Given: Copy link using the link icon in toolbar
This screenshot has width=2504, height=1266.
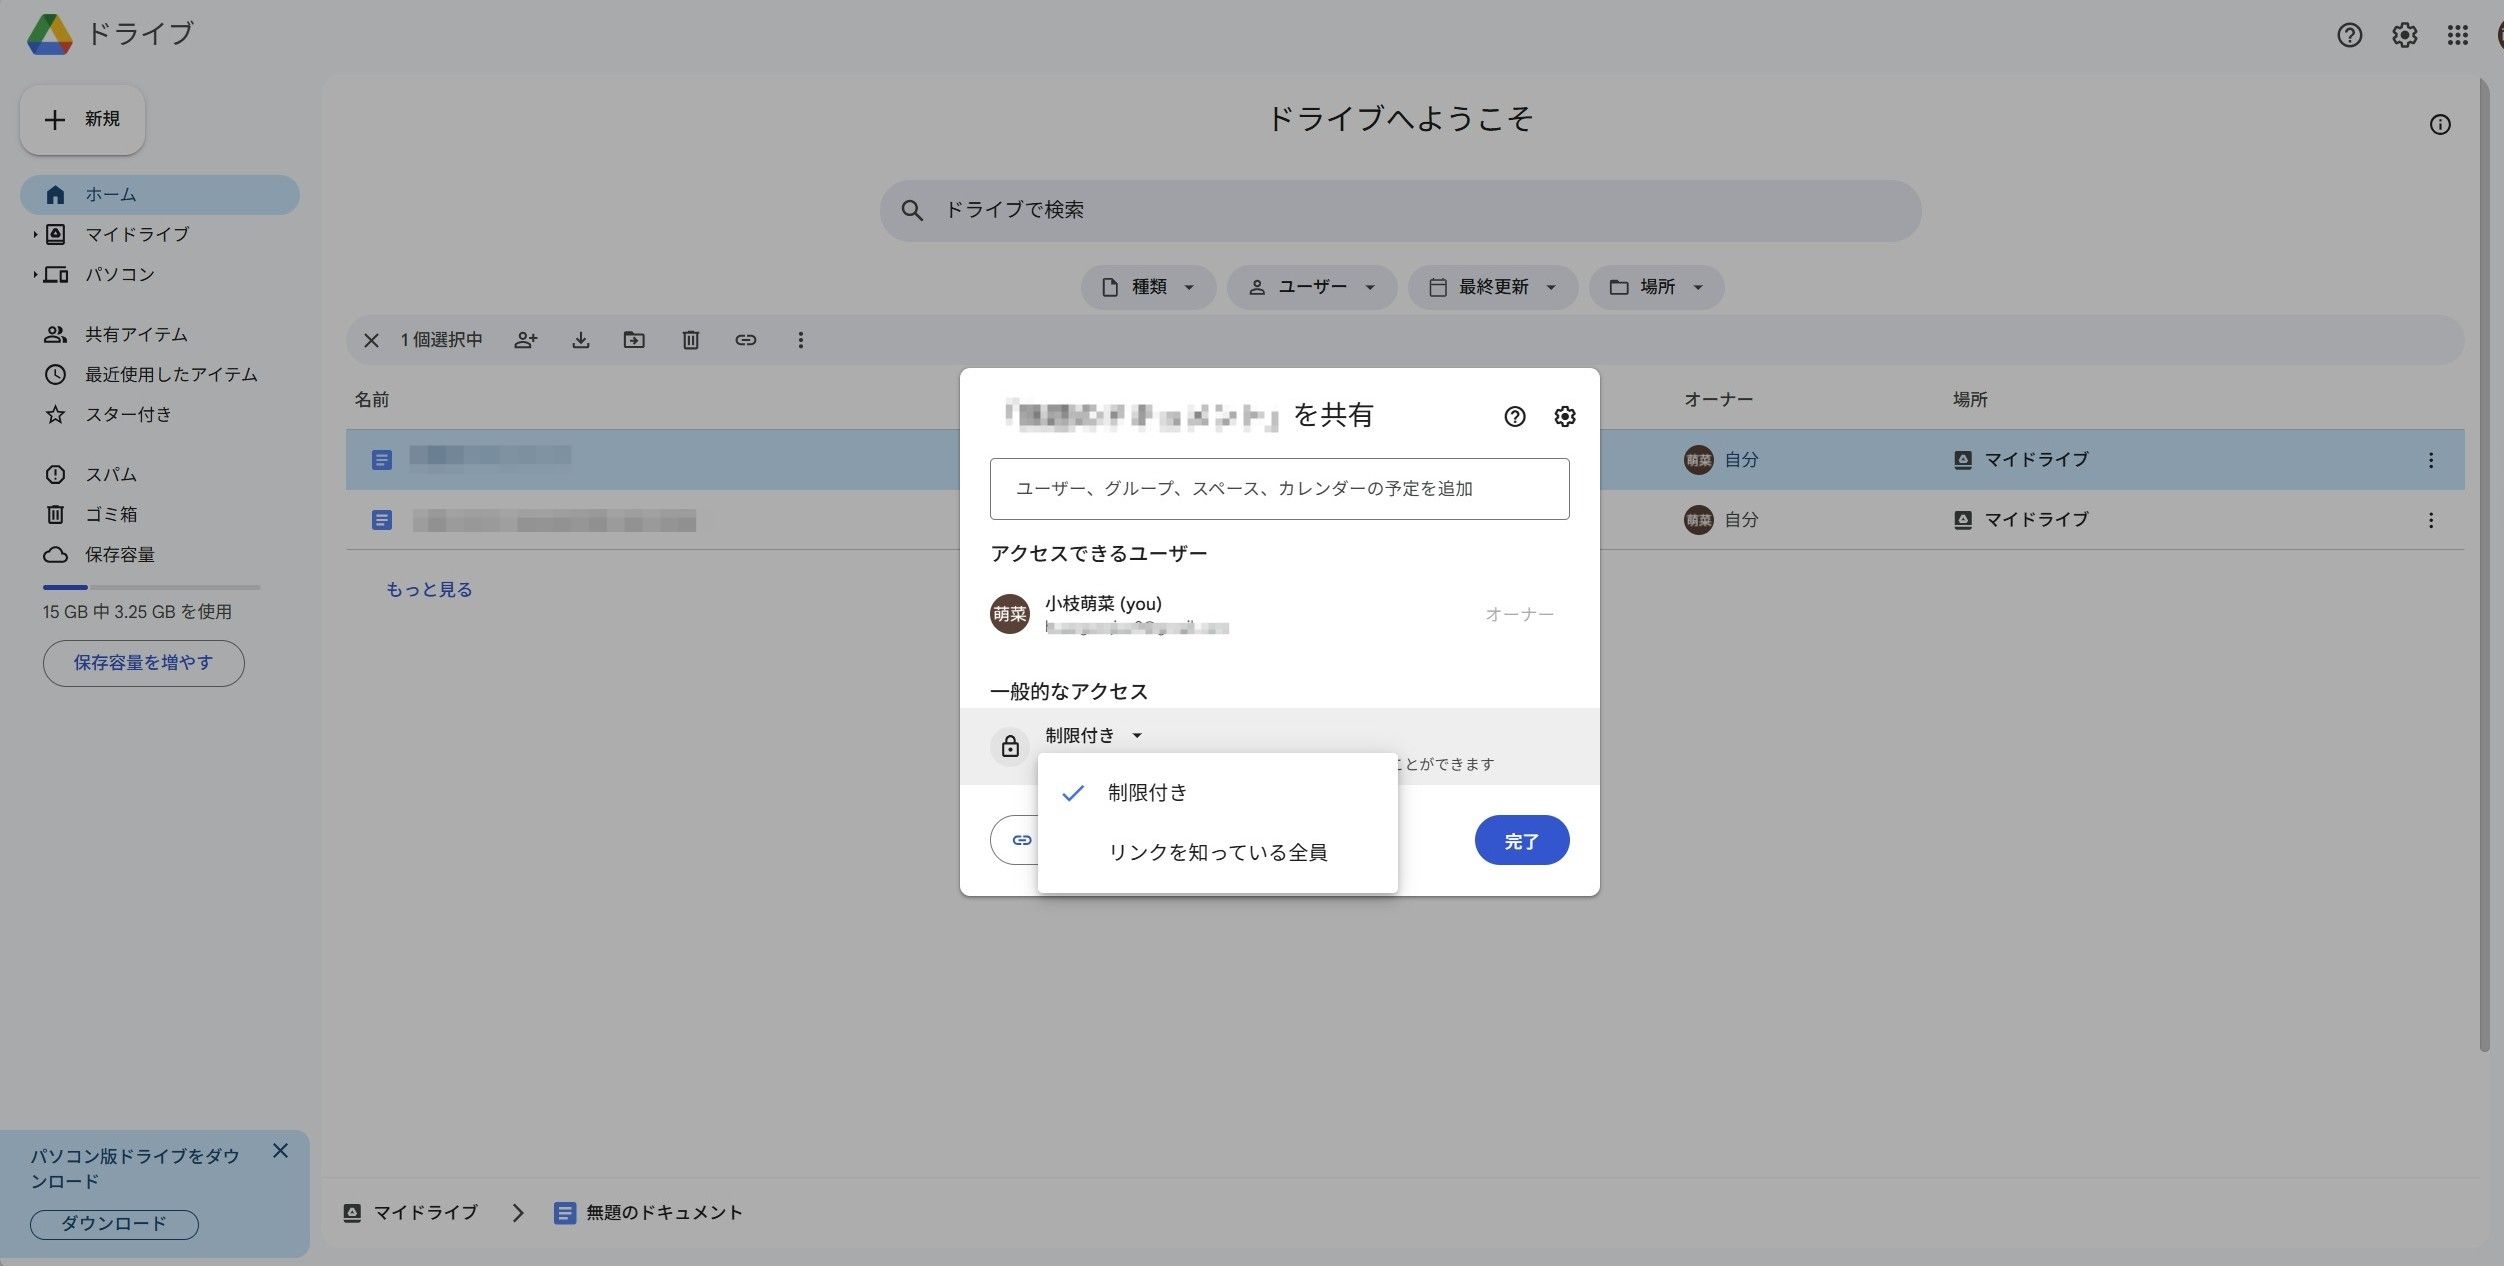Looking at the screenshot, I should pyautogui.click(x=747, y=340).
